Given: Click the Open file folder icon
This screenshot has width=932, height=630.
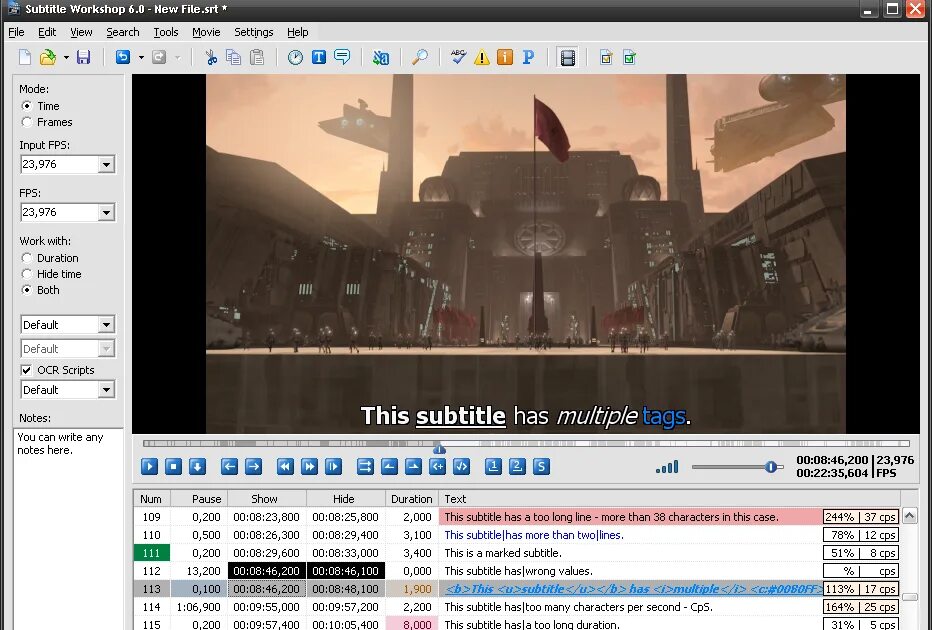Looking at the screenshot, I should [x=48, y=58].
